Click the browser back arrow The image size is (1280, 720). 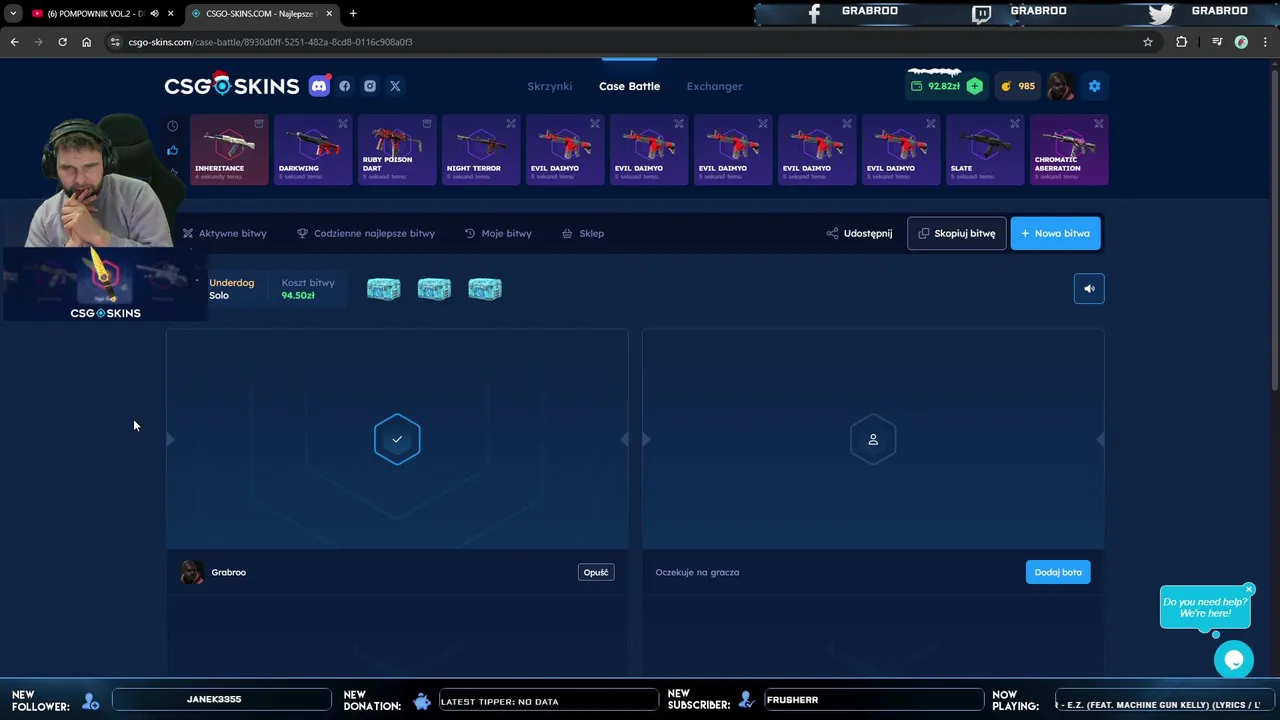[14, 42]
